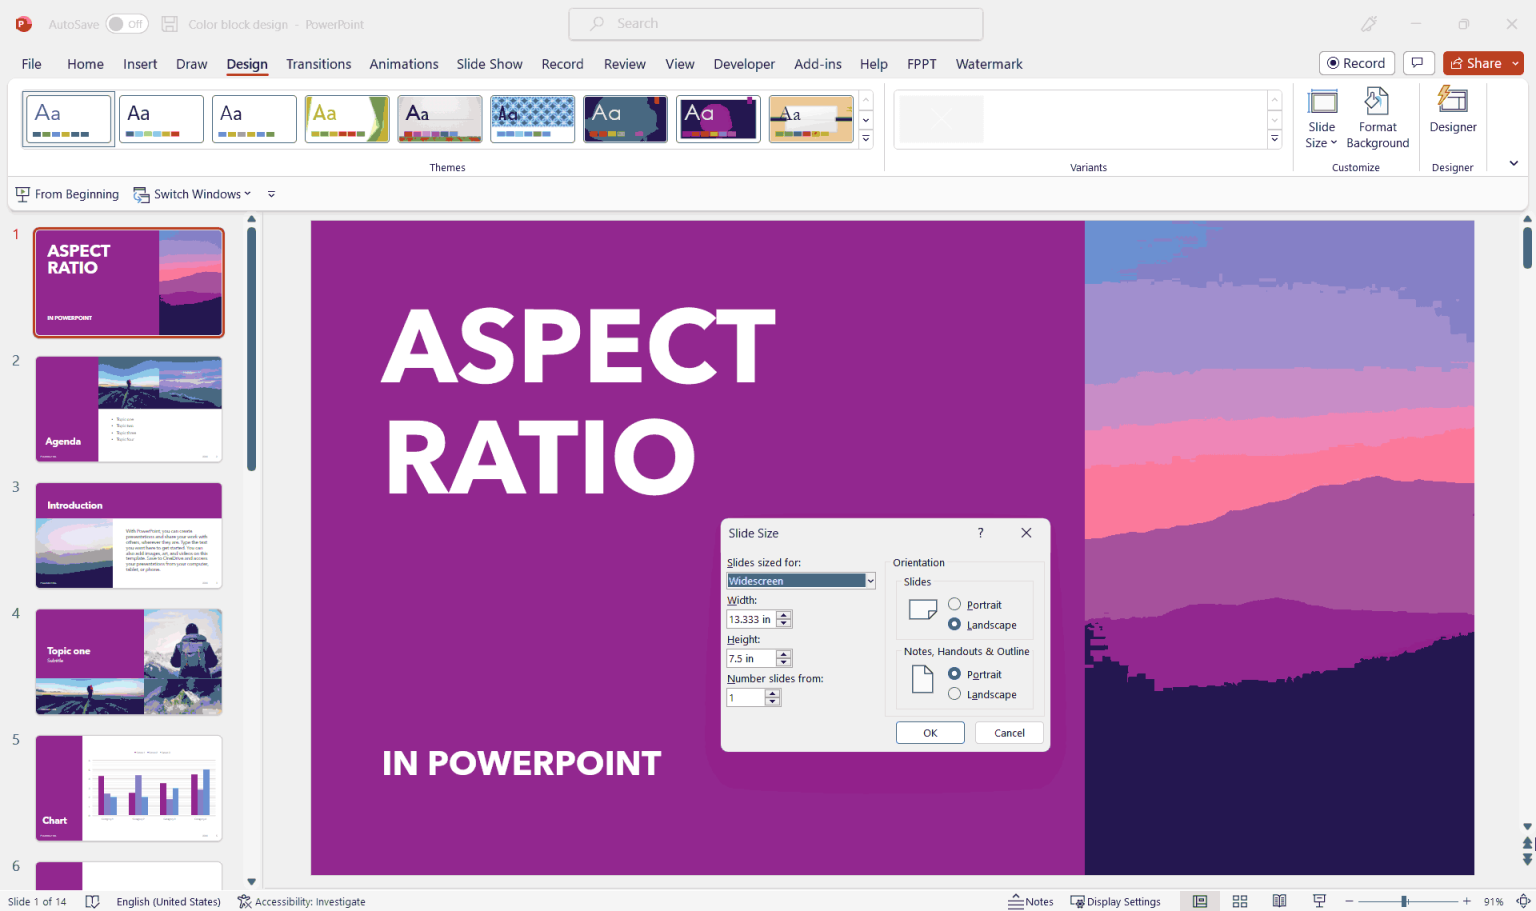Toggle the AutoSave switch
Viewport: 1536px width, 911px height.
tap(127, 24)
